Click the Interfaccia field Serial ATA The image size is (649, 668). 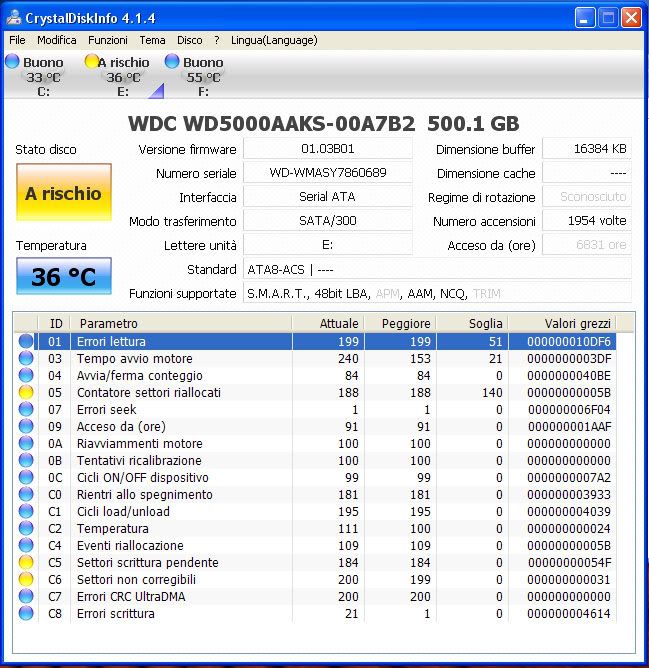pos(328,196)
